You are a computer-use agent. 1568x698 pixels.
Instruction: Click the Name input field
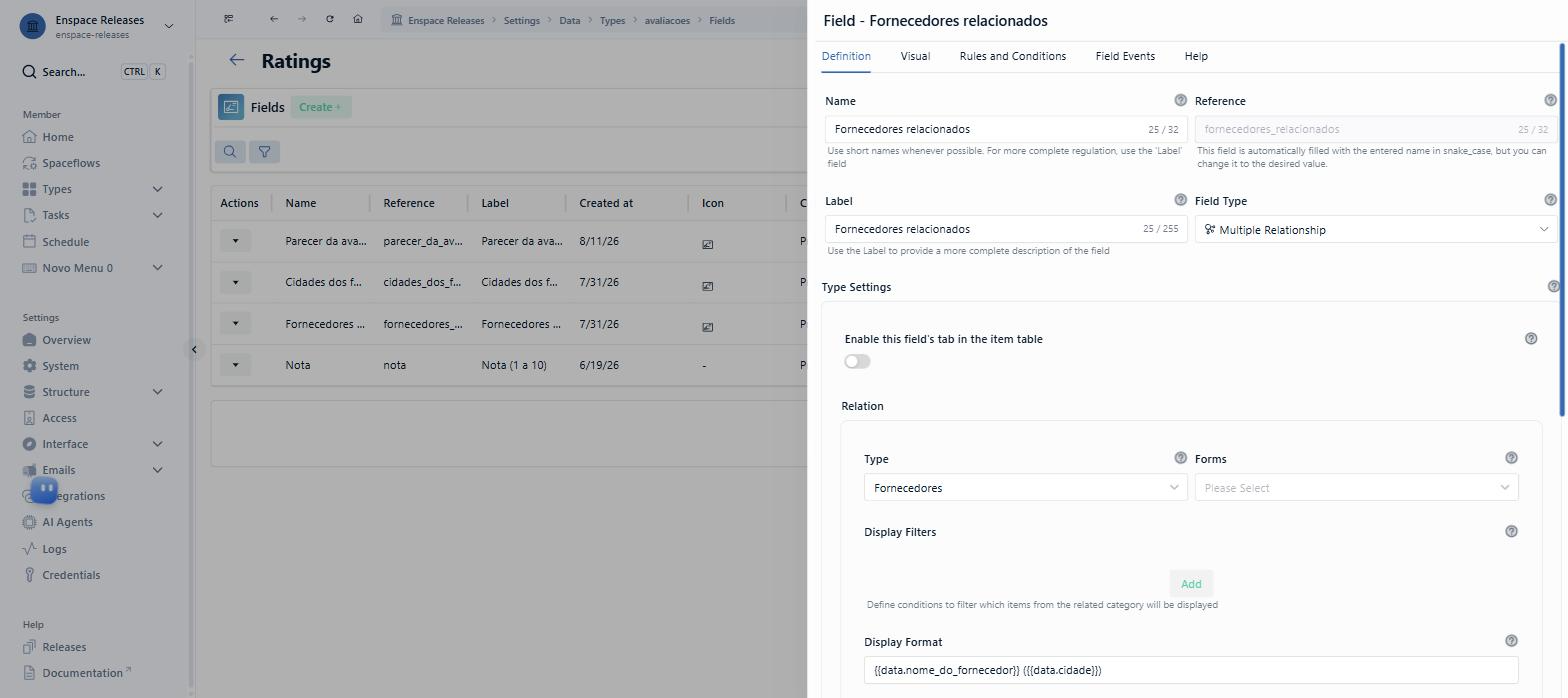1006,129
